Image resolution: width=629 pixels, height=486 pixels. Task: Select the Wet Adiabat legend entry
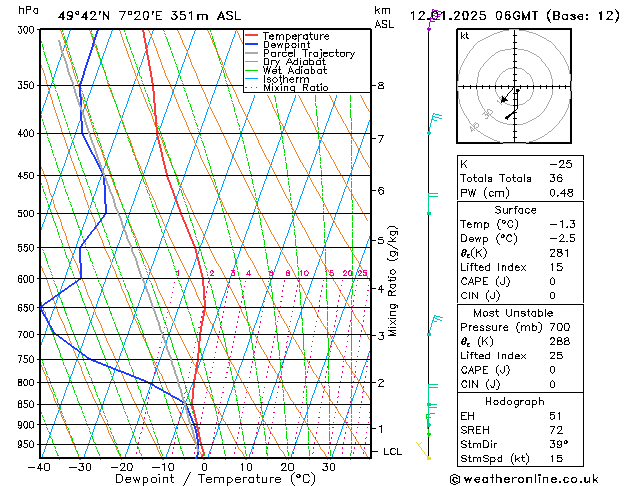(294, 71)
